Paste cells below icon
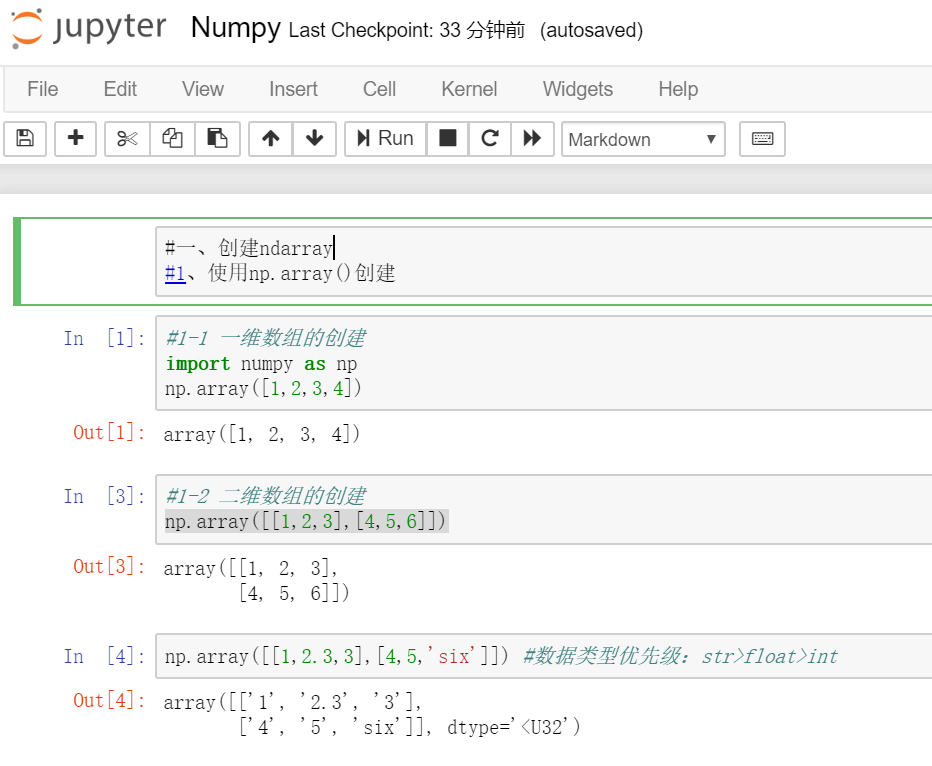932x766 pixels. pos(217,138)
